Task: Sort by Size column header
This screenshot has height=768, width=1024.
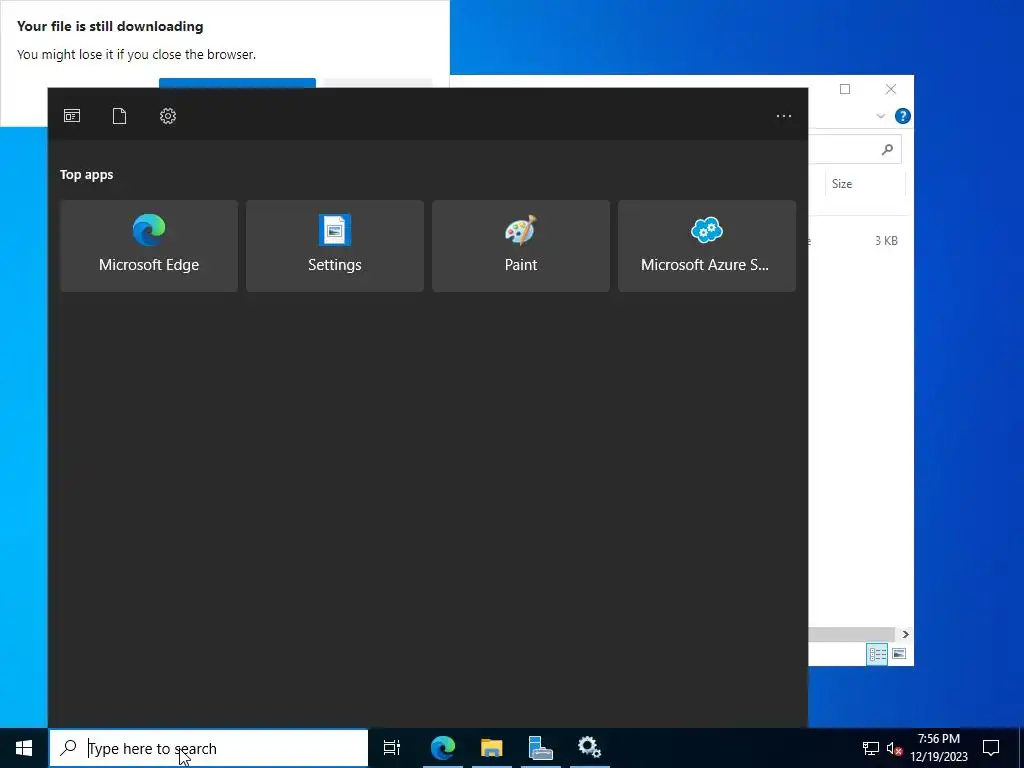Action: point(865,184)
